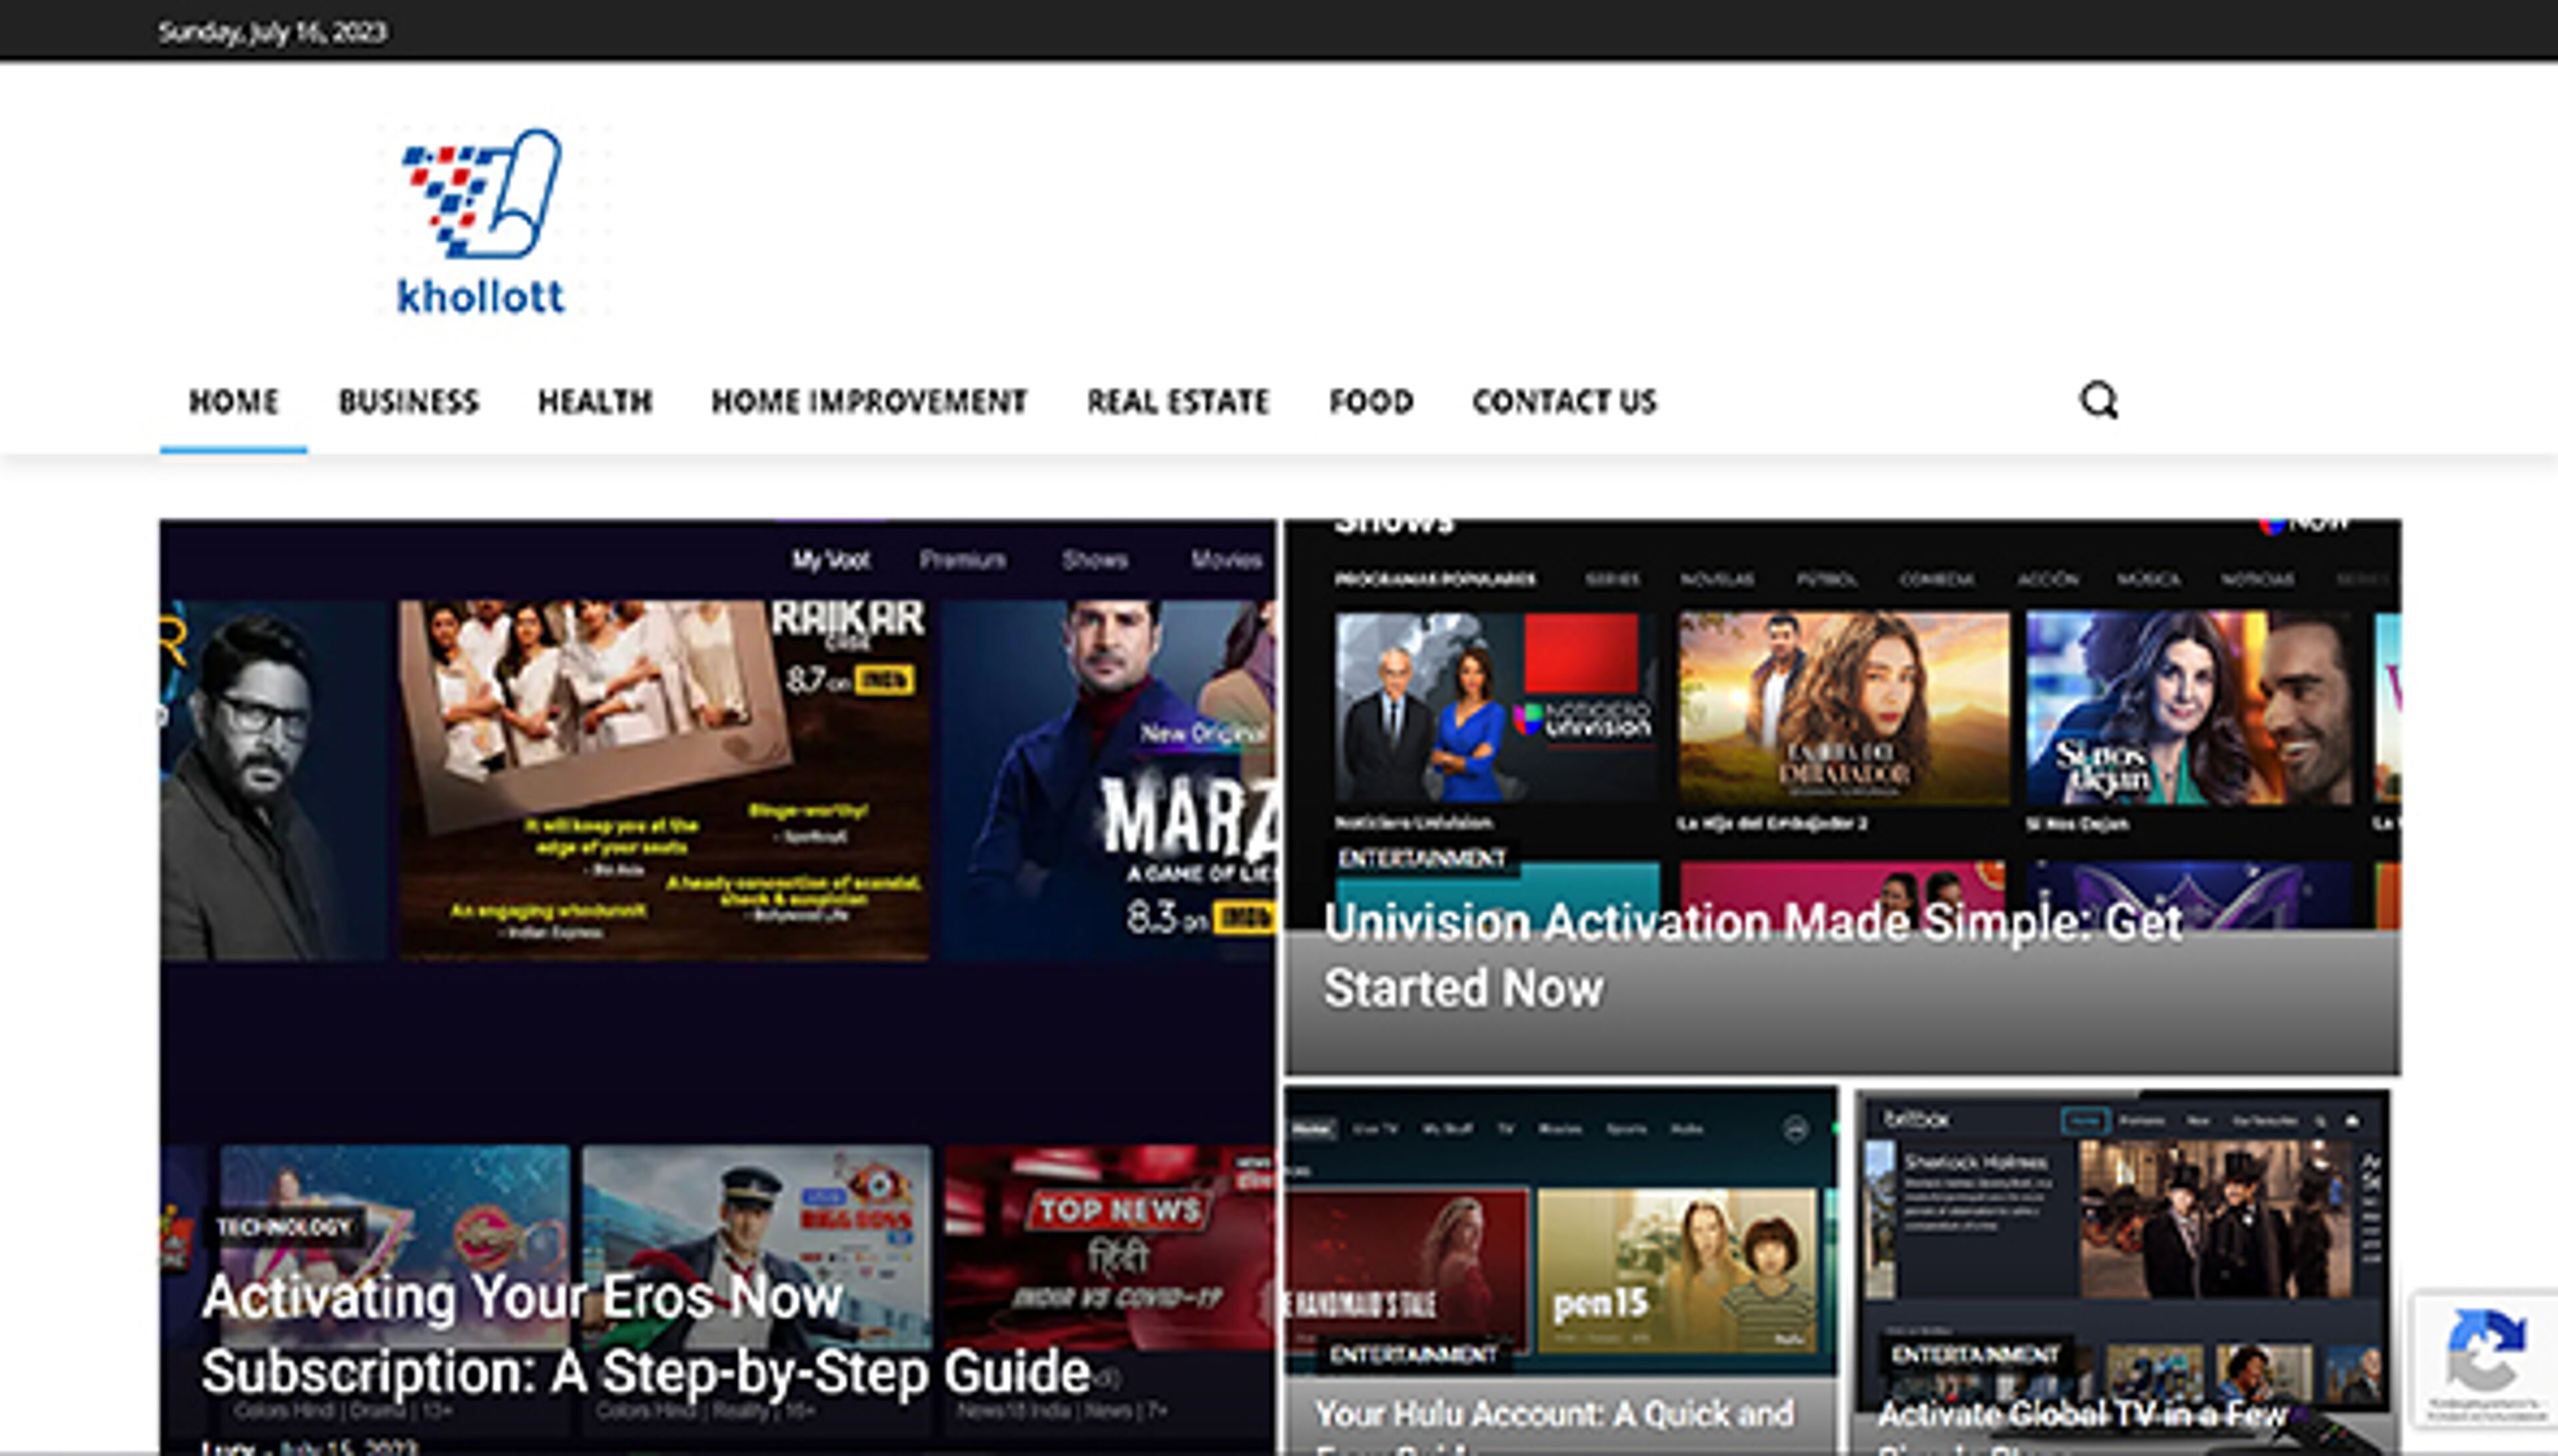Click Sunday, July 16, 2023 date text
The height and width of the screenshot is (1456, 2558).
[x=272, y=32]
